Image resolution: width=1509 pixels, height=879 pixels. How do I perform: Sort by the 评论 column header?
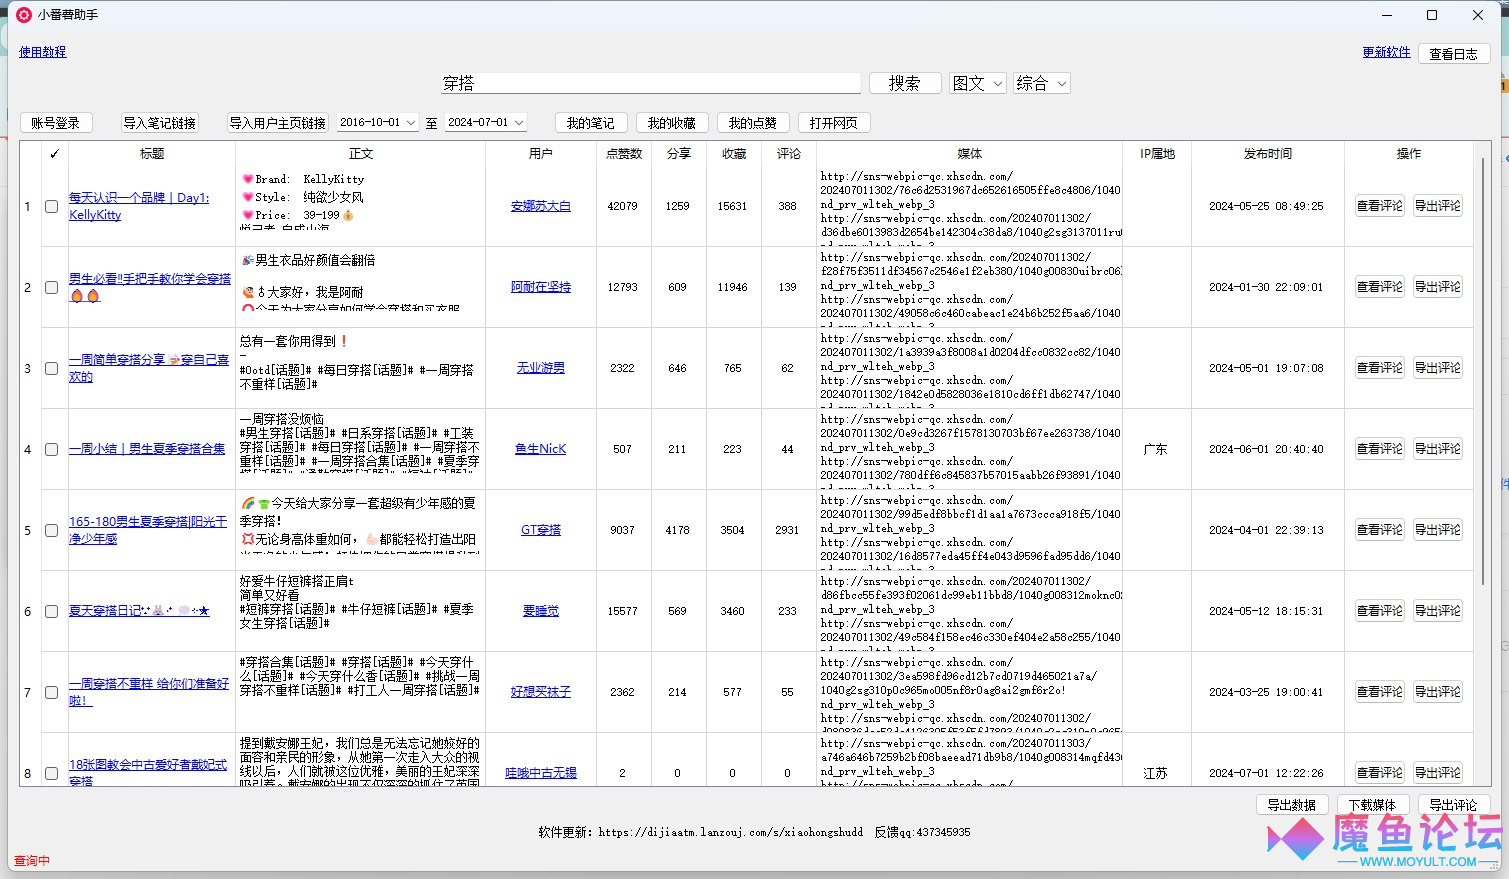pyautogui.click(x=789, y=154)
